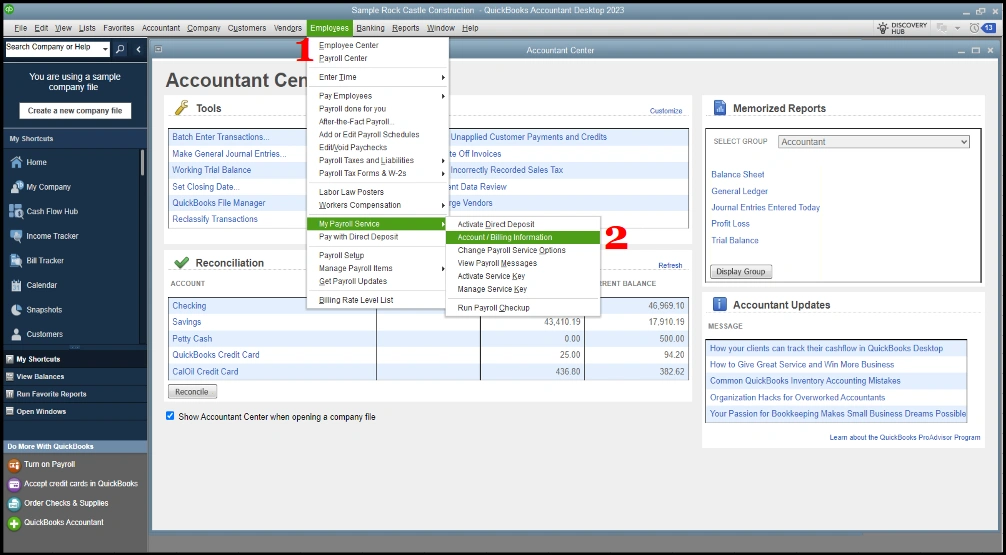1006x555 pixels.
Task: Click the Search Company or Help field
Action: [50, 48]
